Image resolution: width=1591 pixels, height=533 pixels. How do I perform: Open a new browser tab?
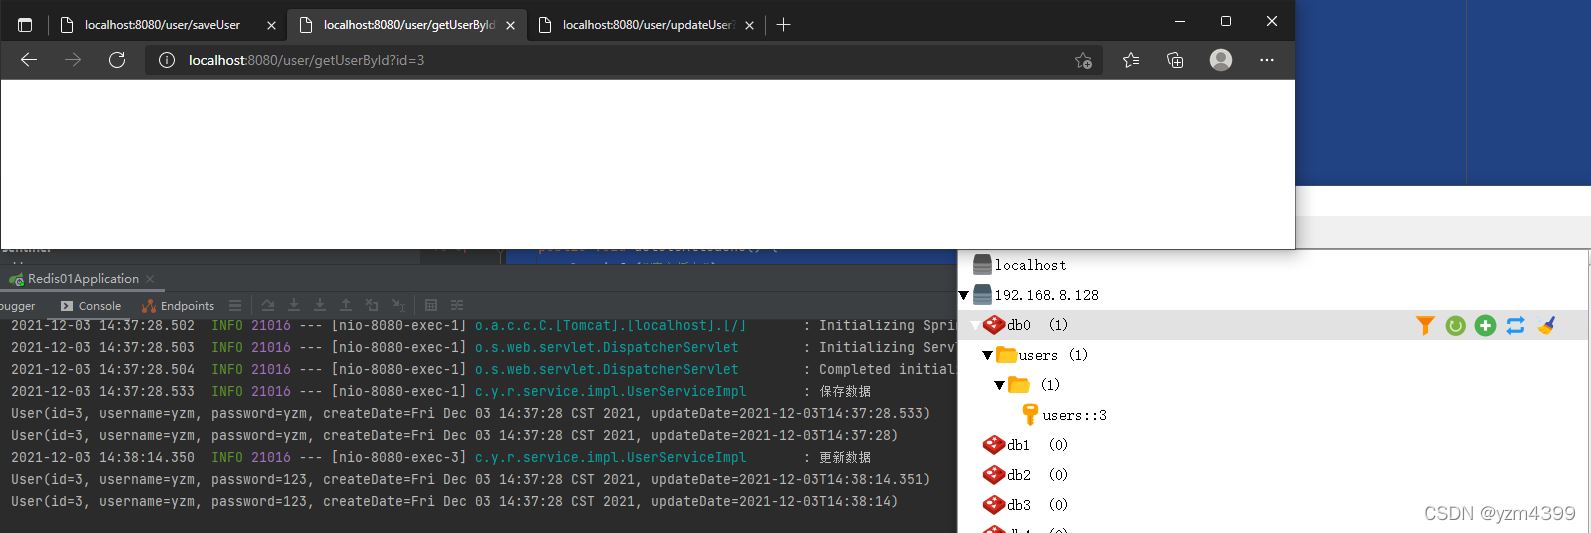[783, 25]
